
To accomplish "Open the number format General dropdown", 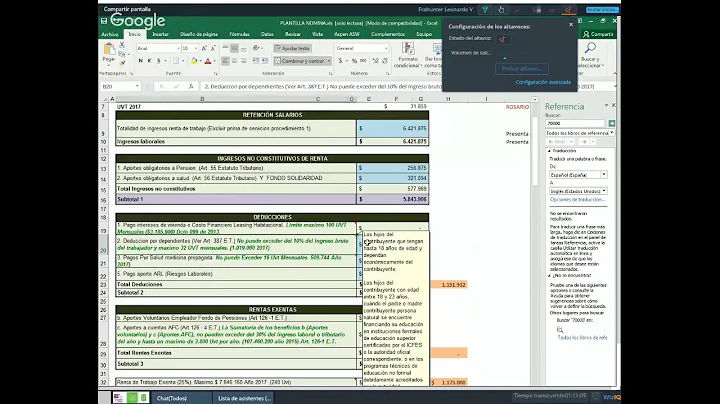I will pos(386,48).
